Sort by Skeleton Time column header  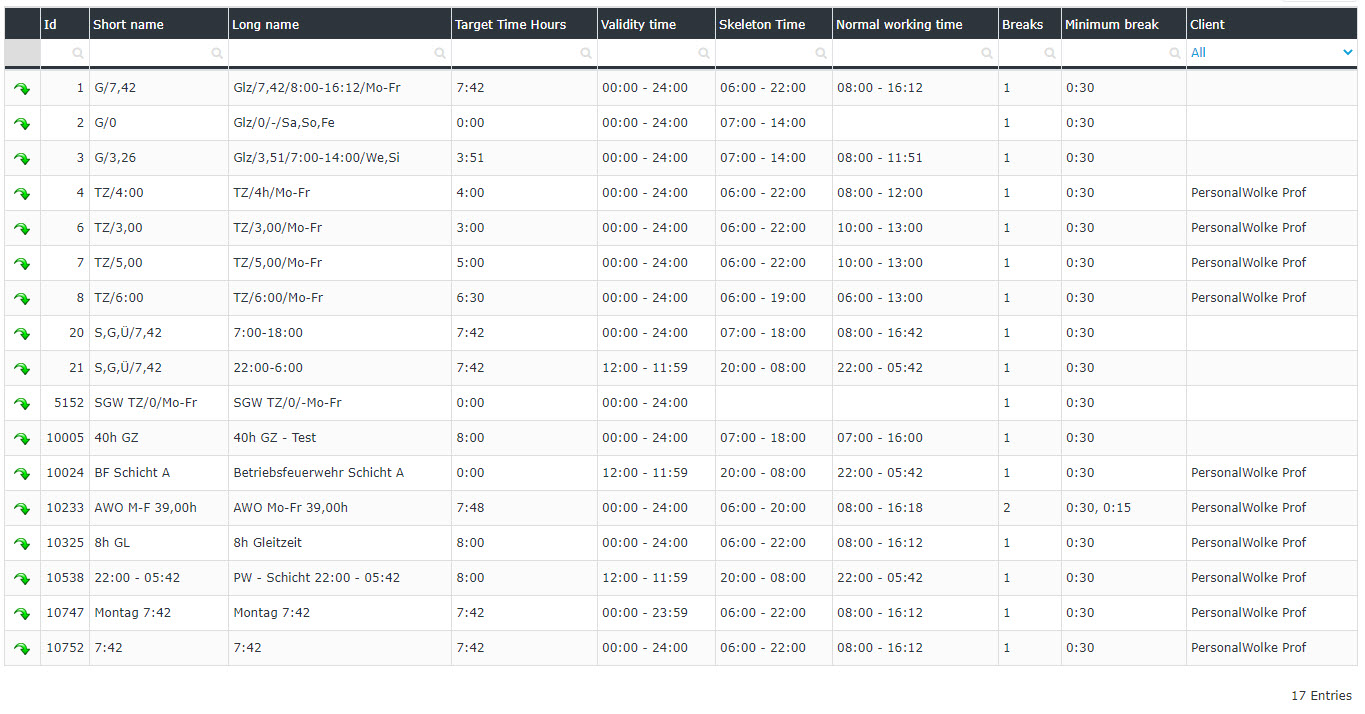[x=774, y=24]
